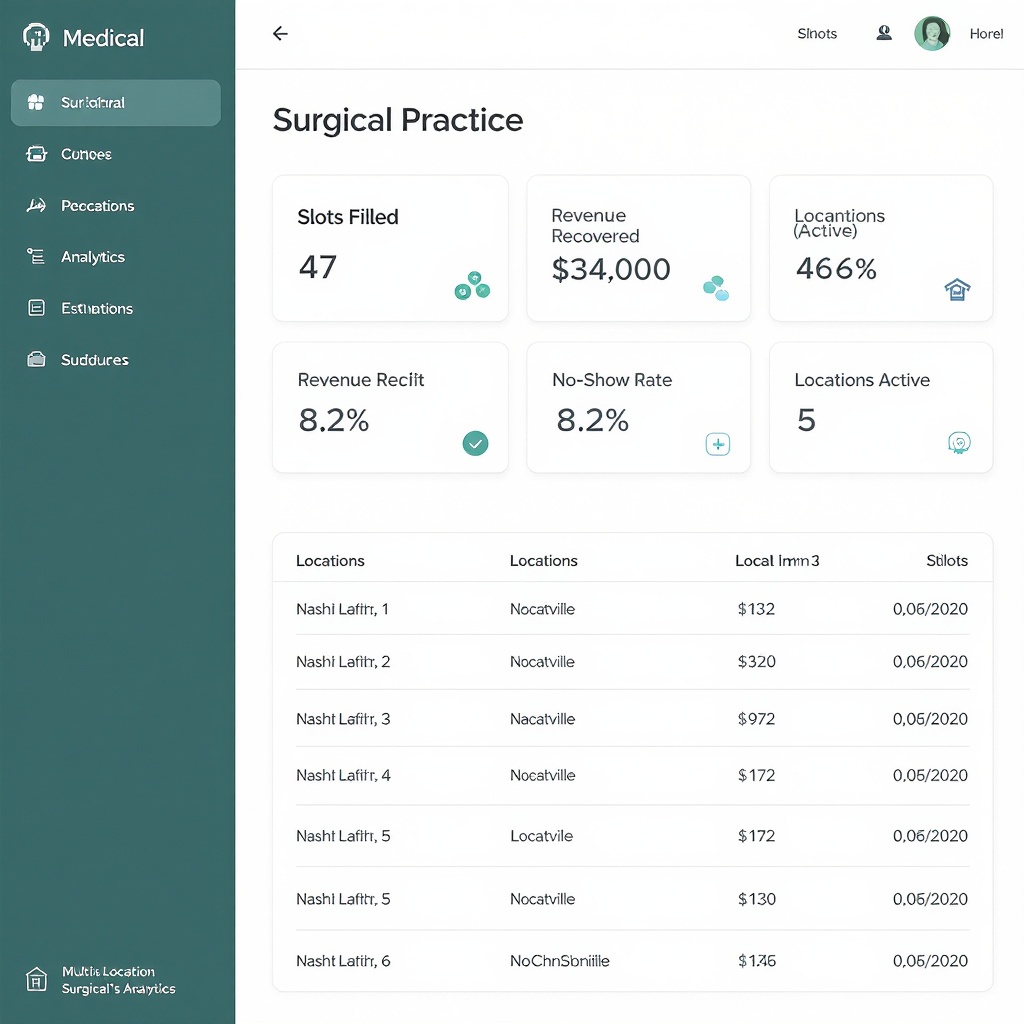Click the Curioes sidebar icon
Image resolution: width=1024 pixels, height=1024 pixels.
[36, 154]
